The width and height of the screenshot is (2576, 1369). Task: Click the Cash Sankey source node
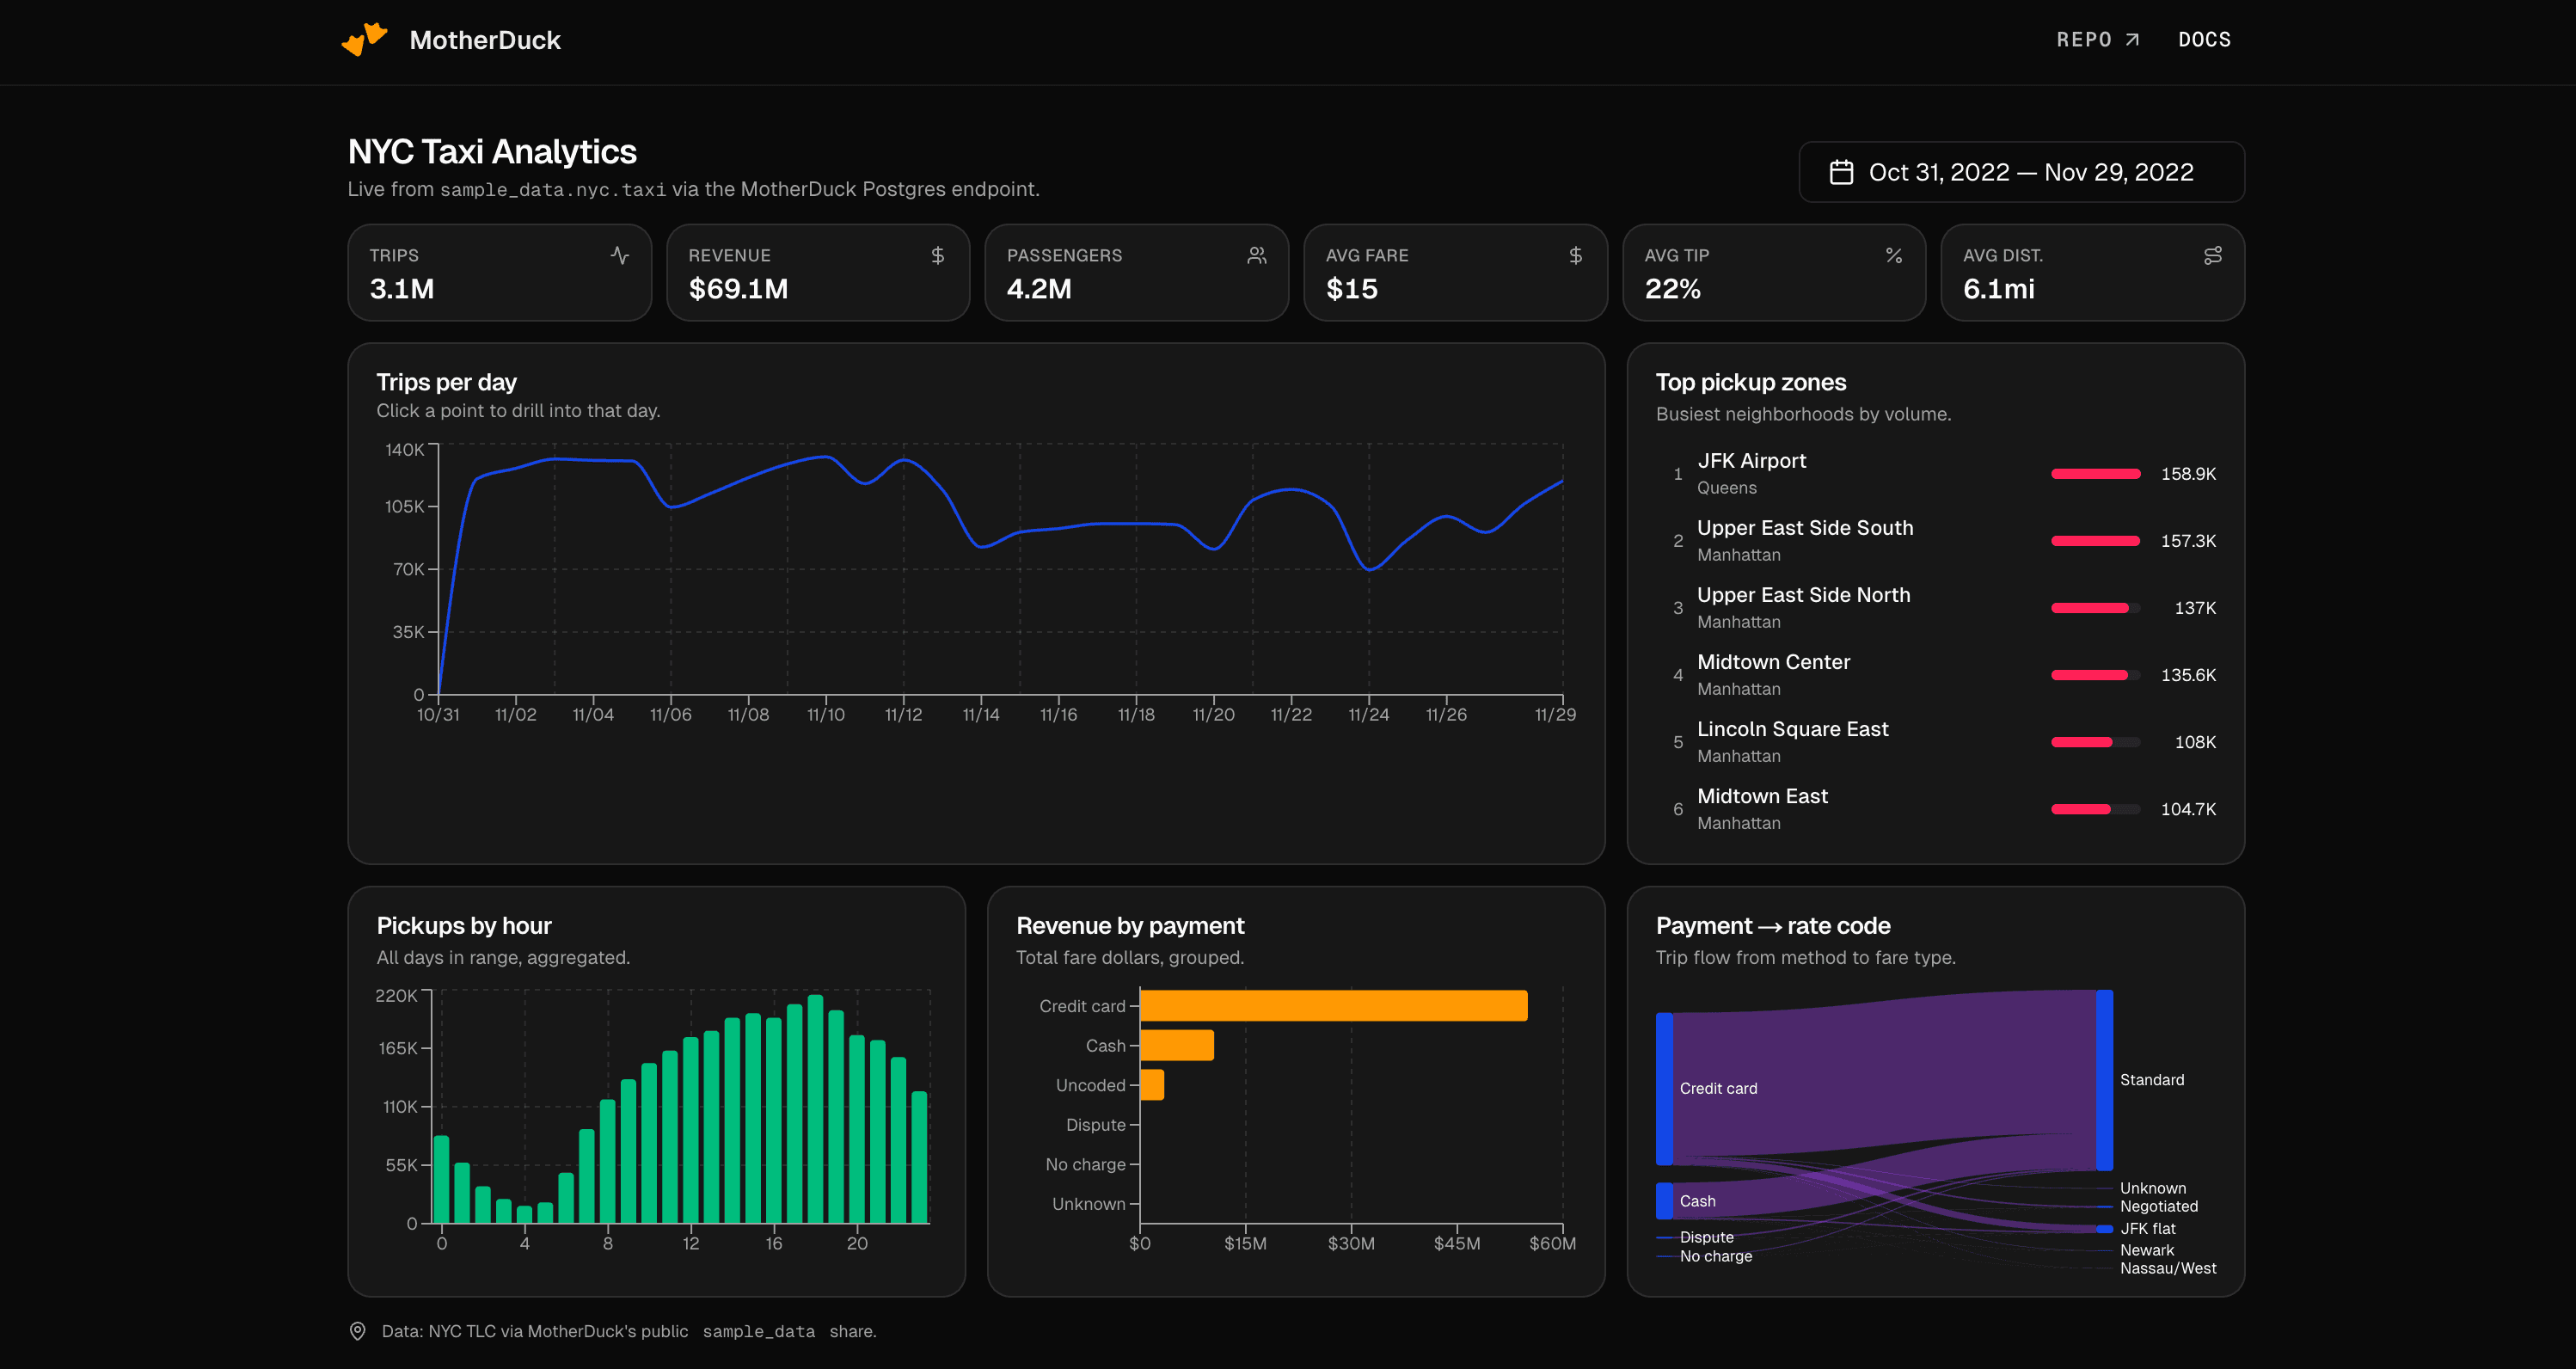point(1664,1201)
